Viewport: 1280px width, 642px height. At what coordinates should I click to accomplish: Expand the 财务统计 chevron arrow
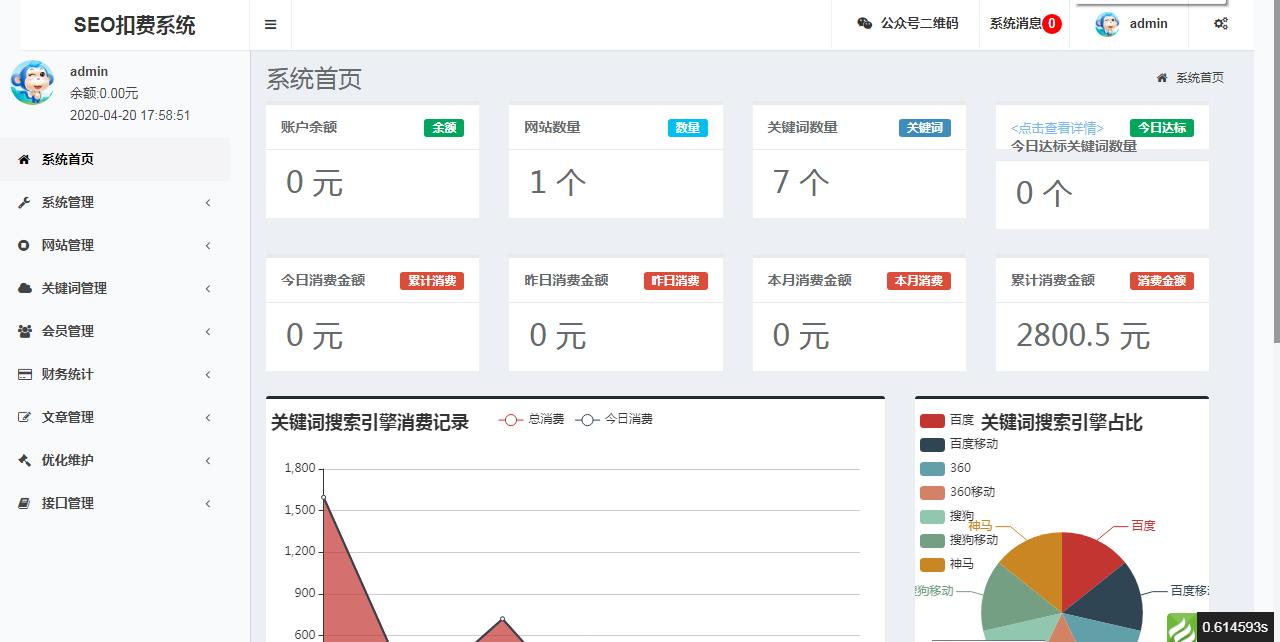pos(208,375)
